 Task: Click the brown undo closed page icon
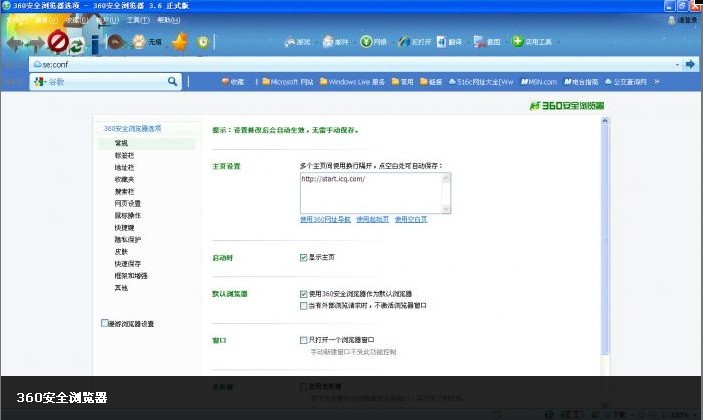tap(116, 42)
